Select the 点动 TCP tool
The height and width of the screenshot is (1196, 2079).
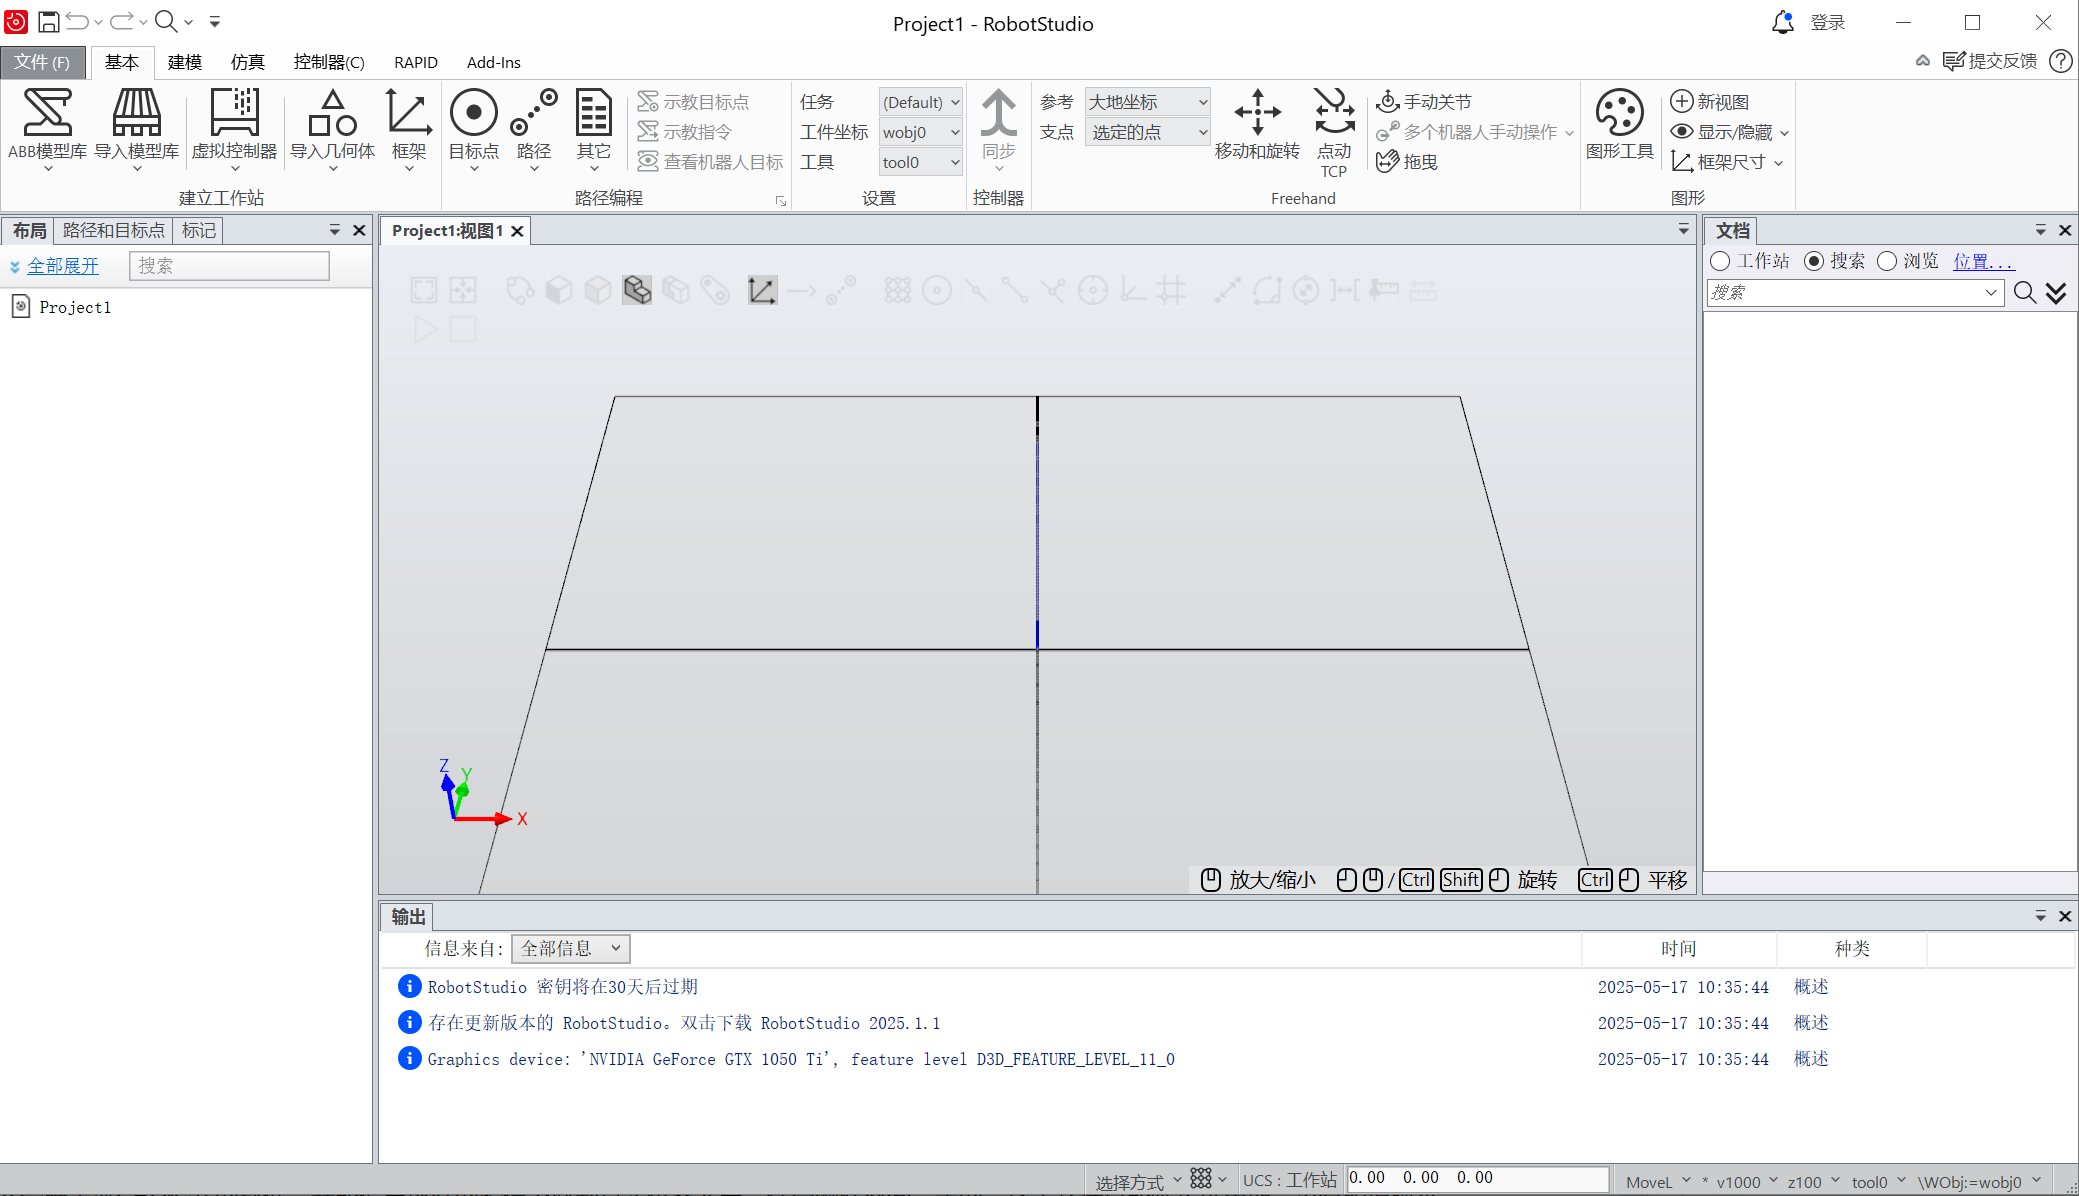[1334, 132]
